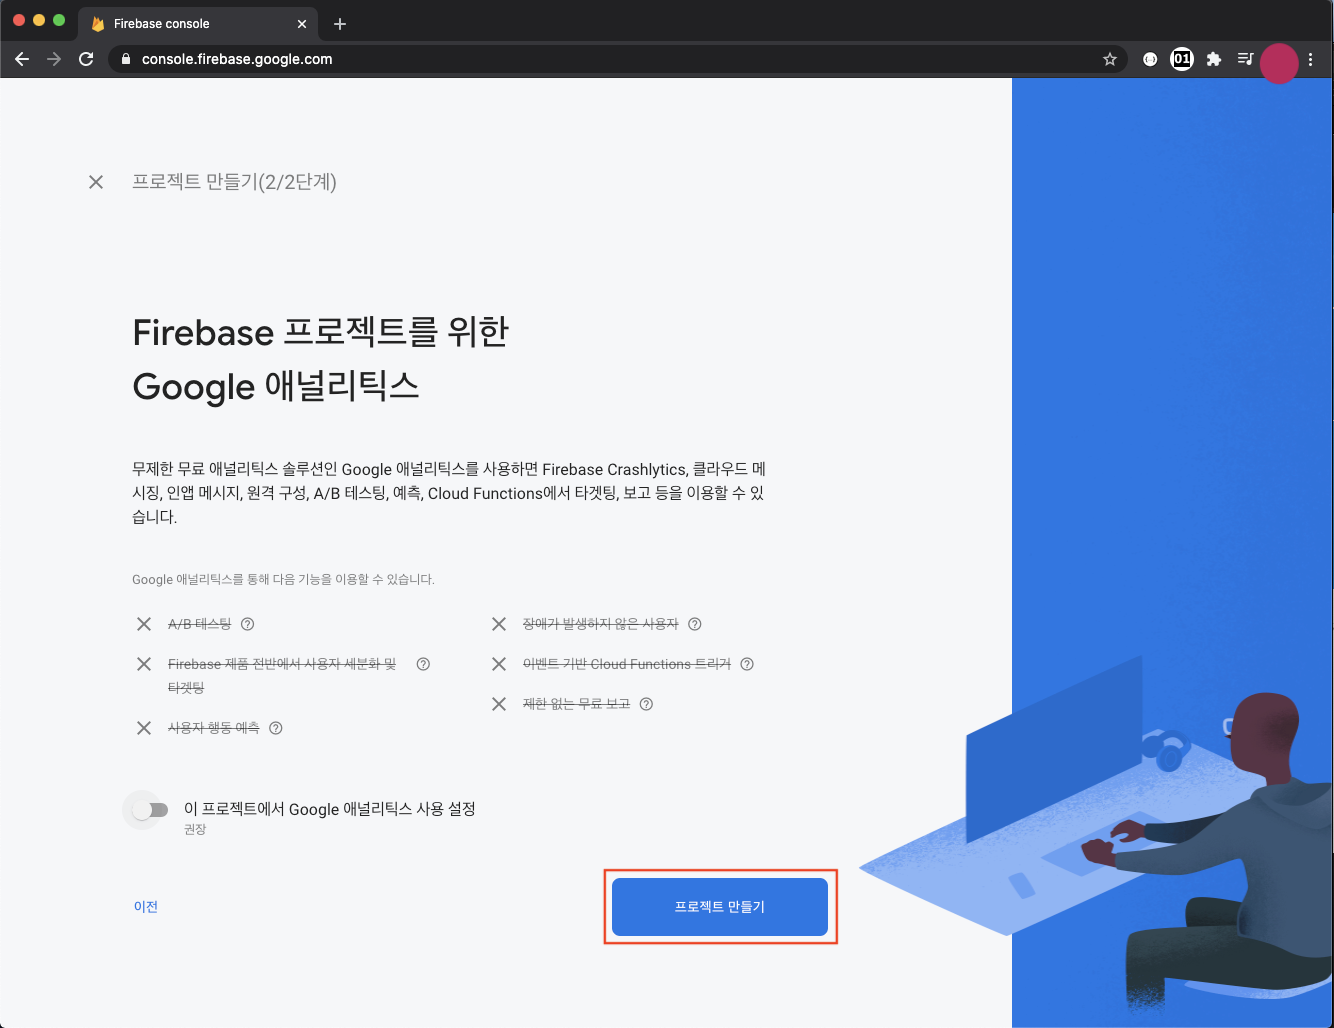Click the A/B 테스팅 feature text
The width and height of the screenshot is (1334, 1028).
click(199, 624)
